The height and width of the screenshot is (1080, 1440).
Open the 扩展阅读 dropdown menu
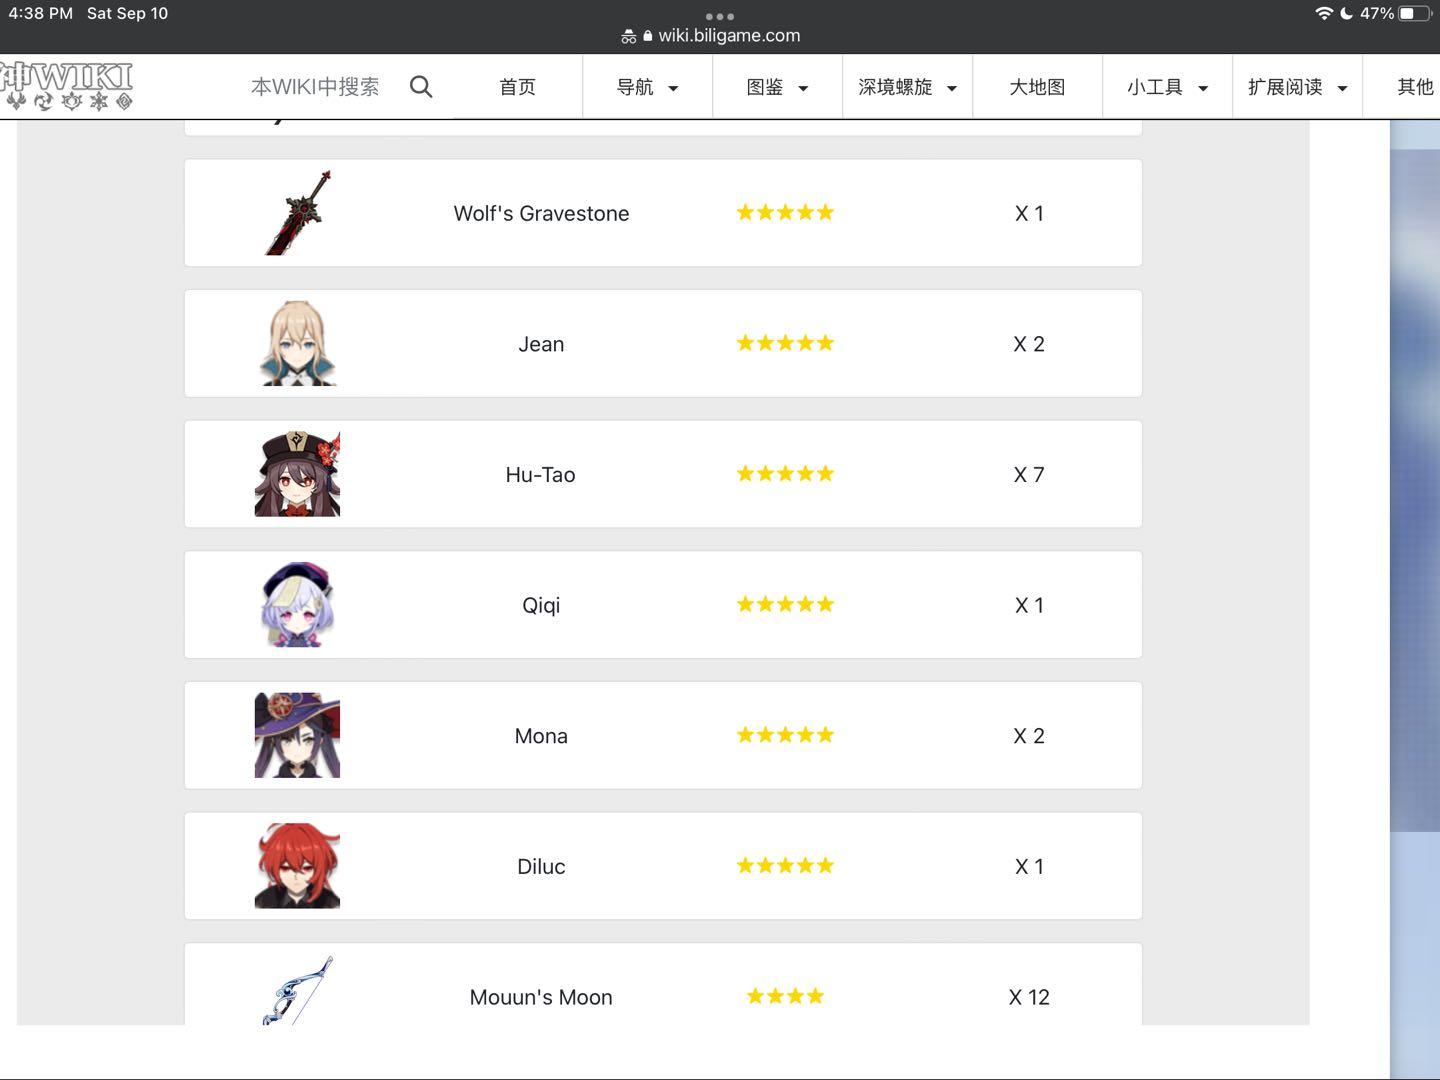(x=1297, y=87)
